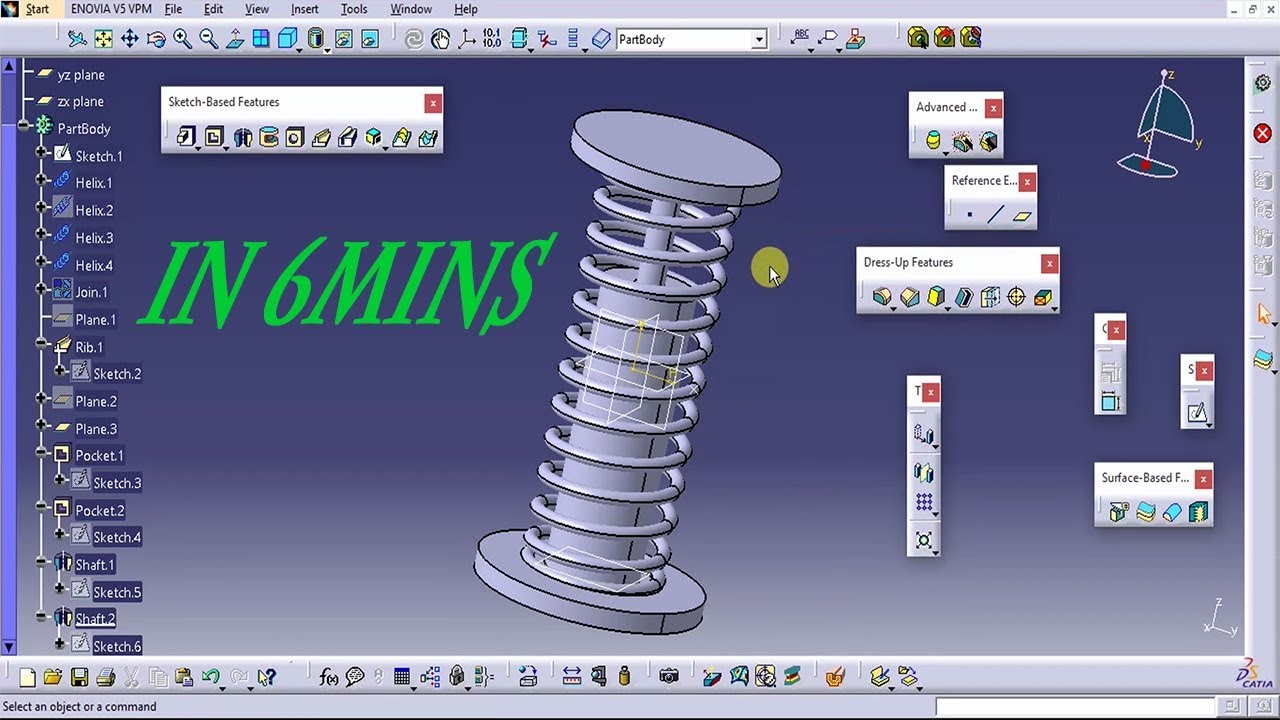Viewport: 1280px width, 720px height.
Task: Select Shaft.2 in the specification tree
Action: 95,619
